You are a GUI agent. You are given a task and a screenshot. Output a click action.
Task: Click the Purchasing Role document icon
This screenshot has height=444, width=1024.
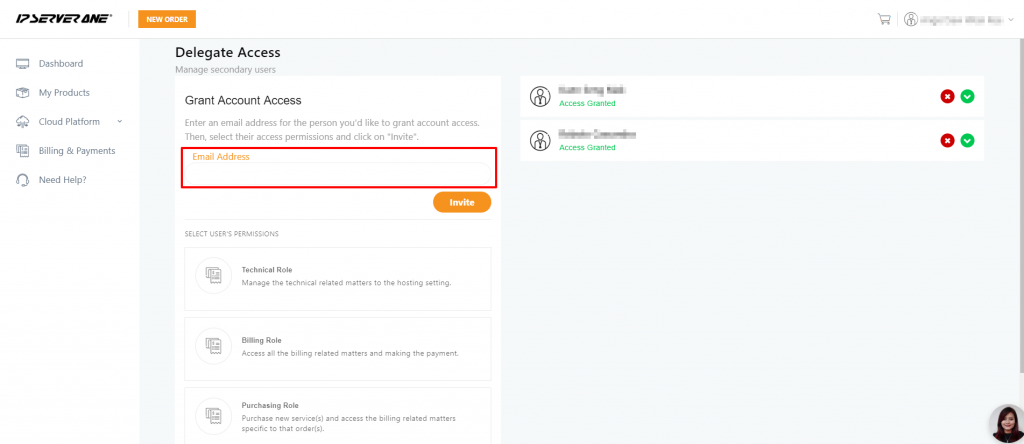pos(214,415)
